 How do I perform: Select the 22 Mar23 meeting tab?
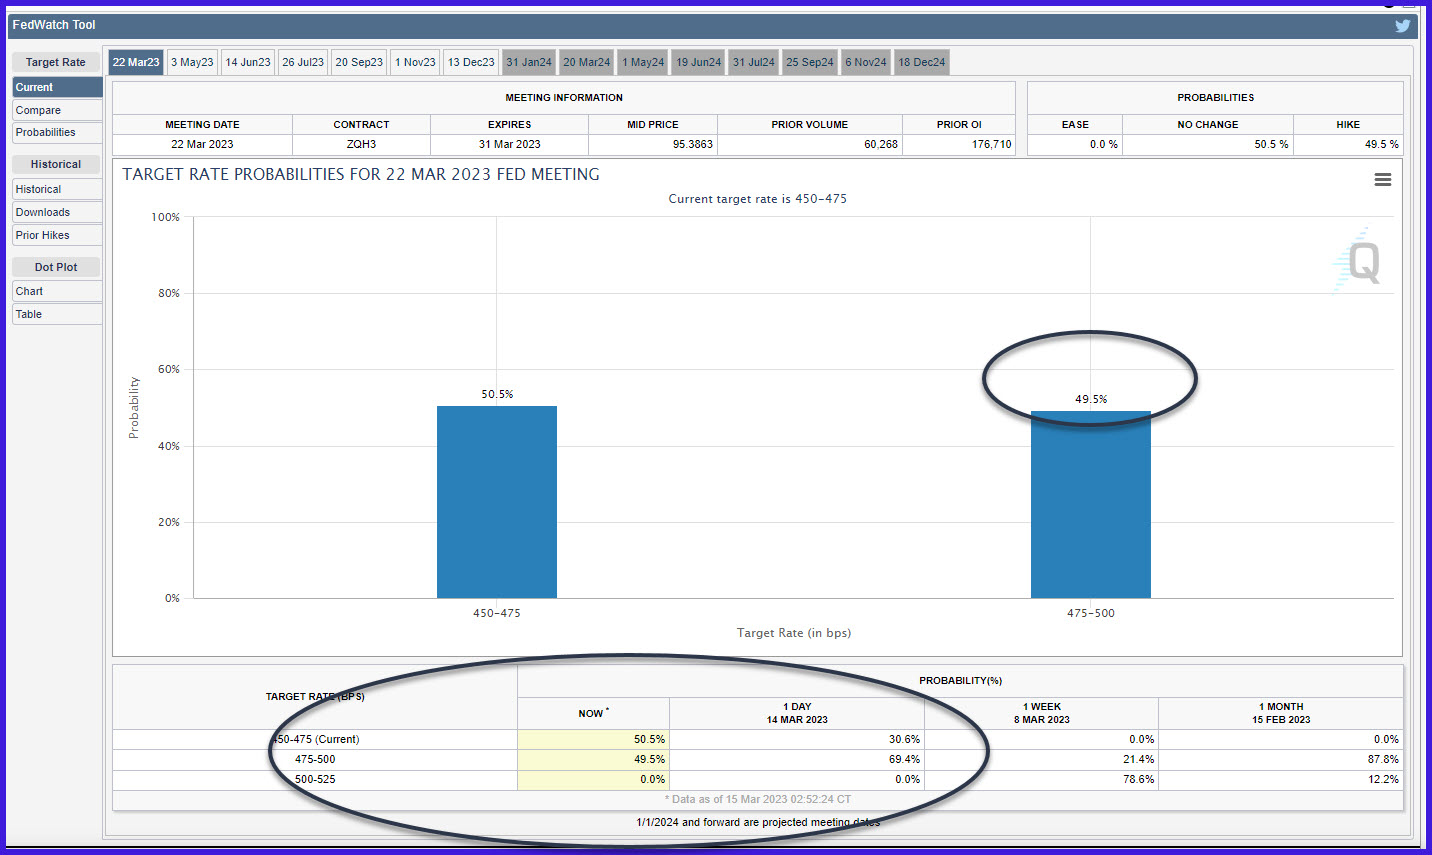click(x=136, y=62)
